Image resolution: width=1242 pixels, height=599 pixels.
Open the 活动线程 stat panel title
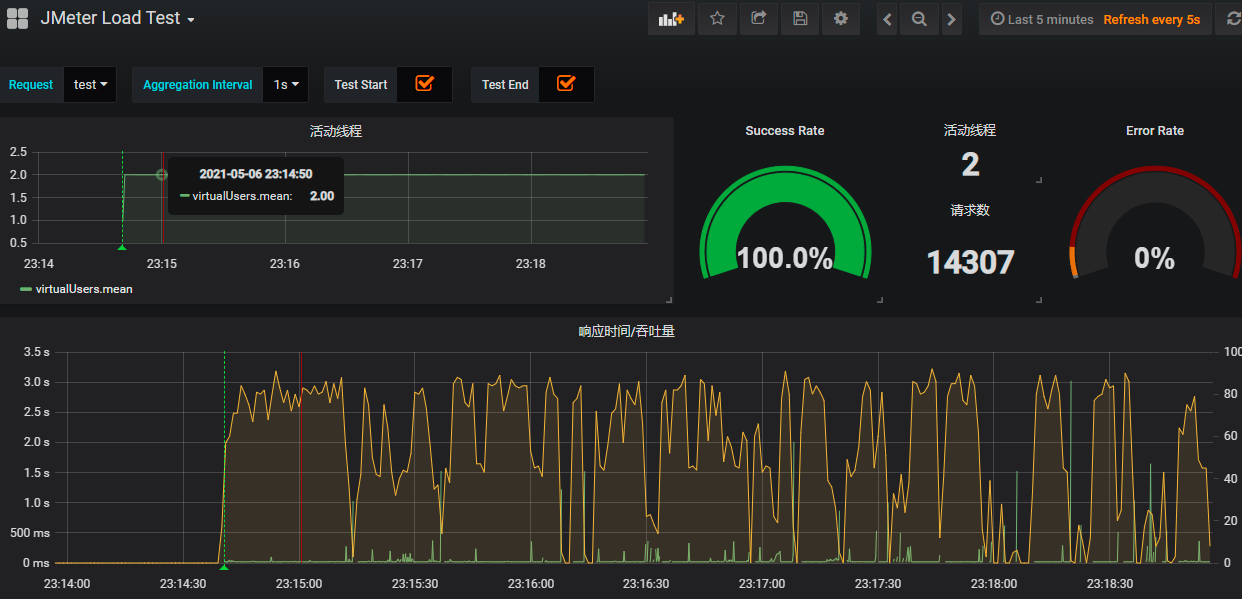pyautogui.click(x=970, y=130)
